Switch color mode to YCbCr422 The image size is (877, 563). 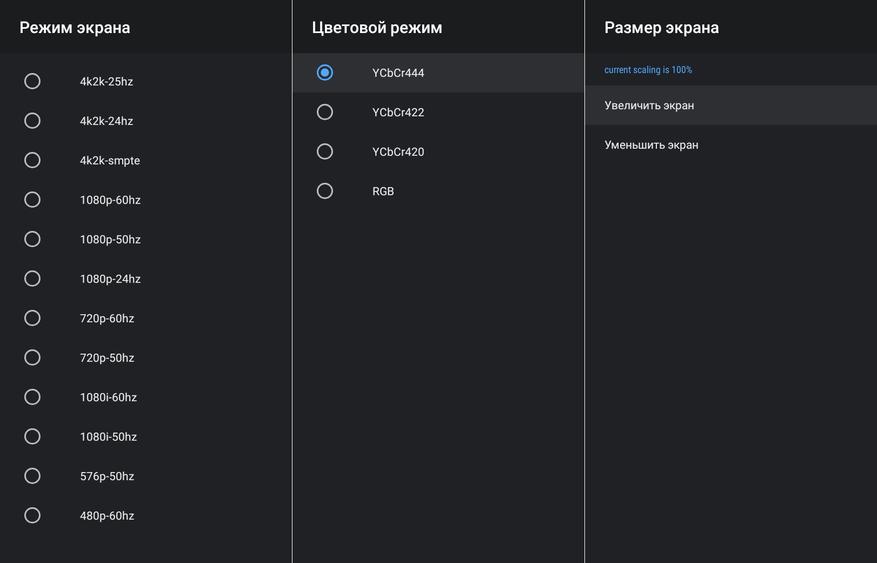[x=325, y=112]
